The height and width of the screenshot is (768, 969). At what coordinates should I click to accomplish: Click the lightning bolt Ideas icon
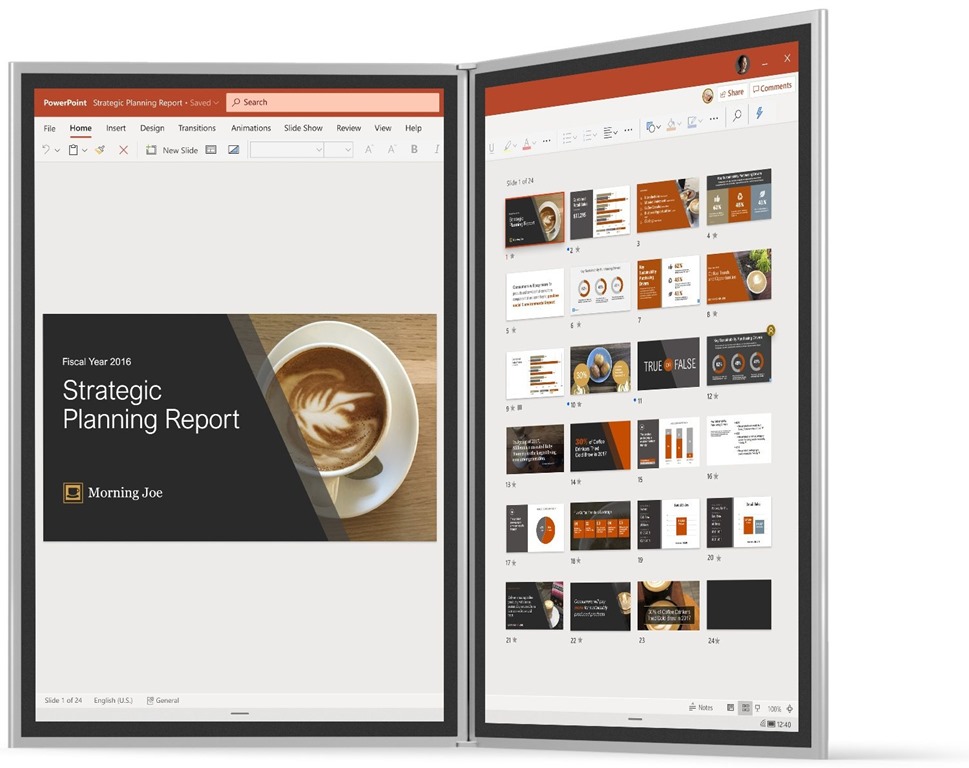(760, 114)
